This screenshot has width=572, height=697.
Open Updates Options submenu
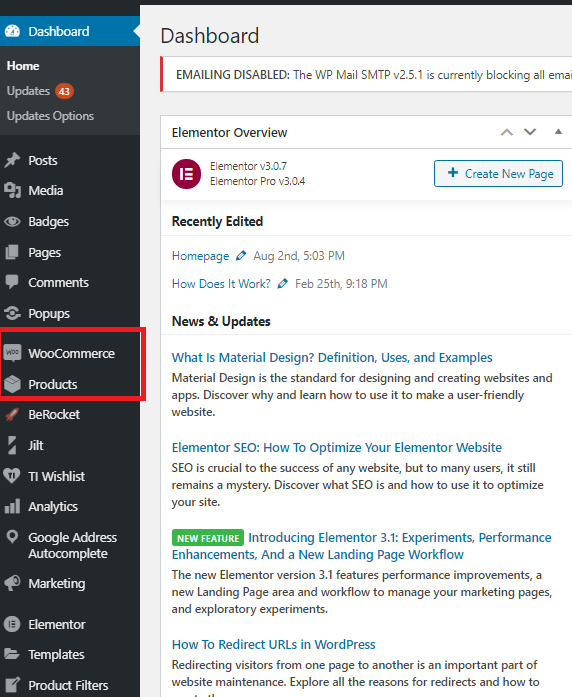(50, 116)
